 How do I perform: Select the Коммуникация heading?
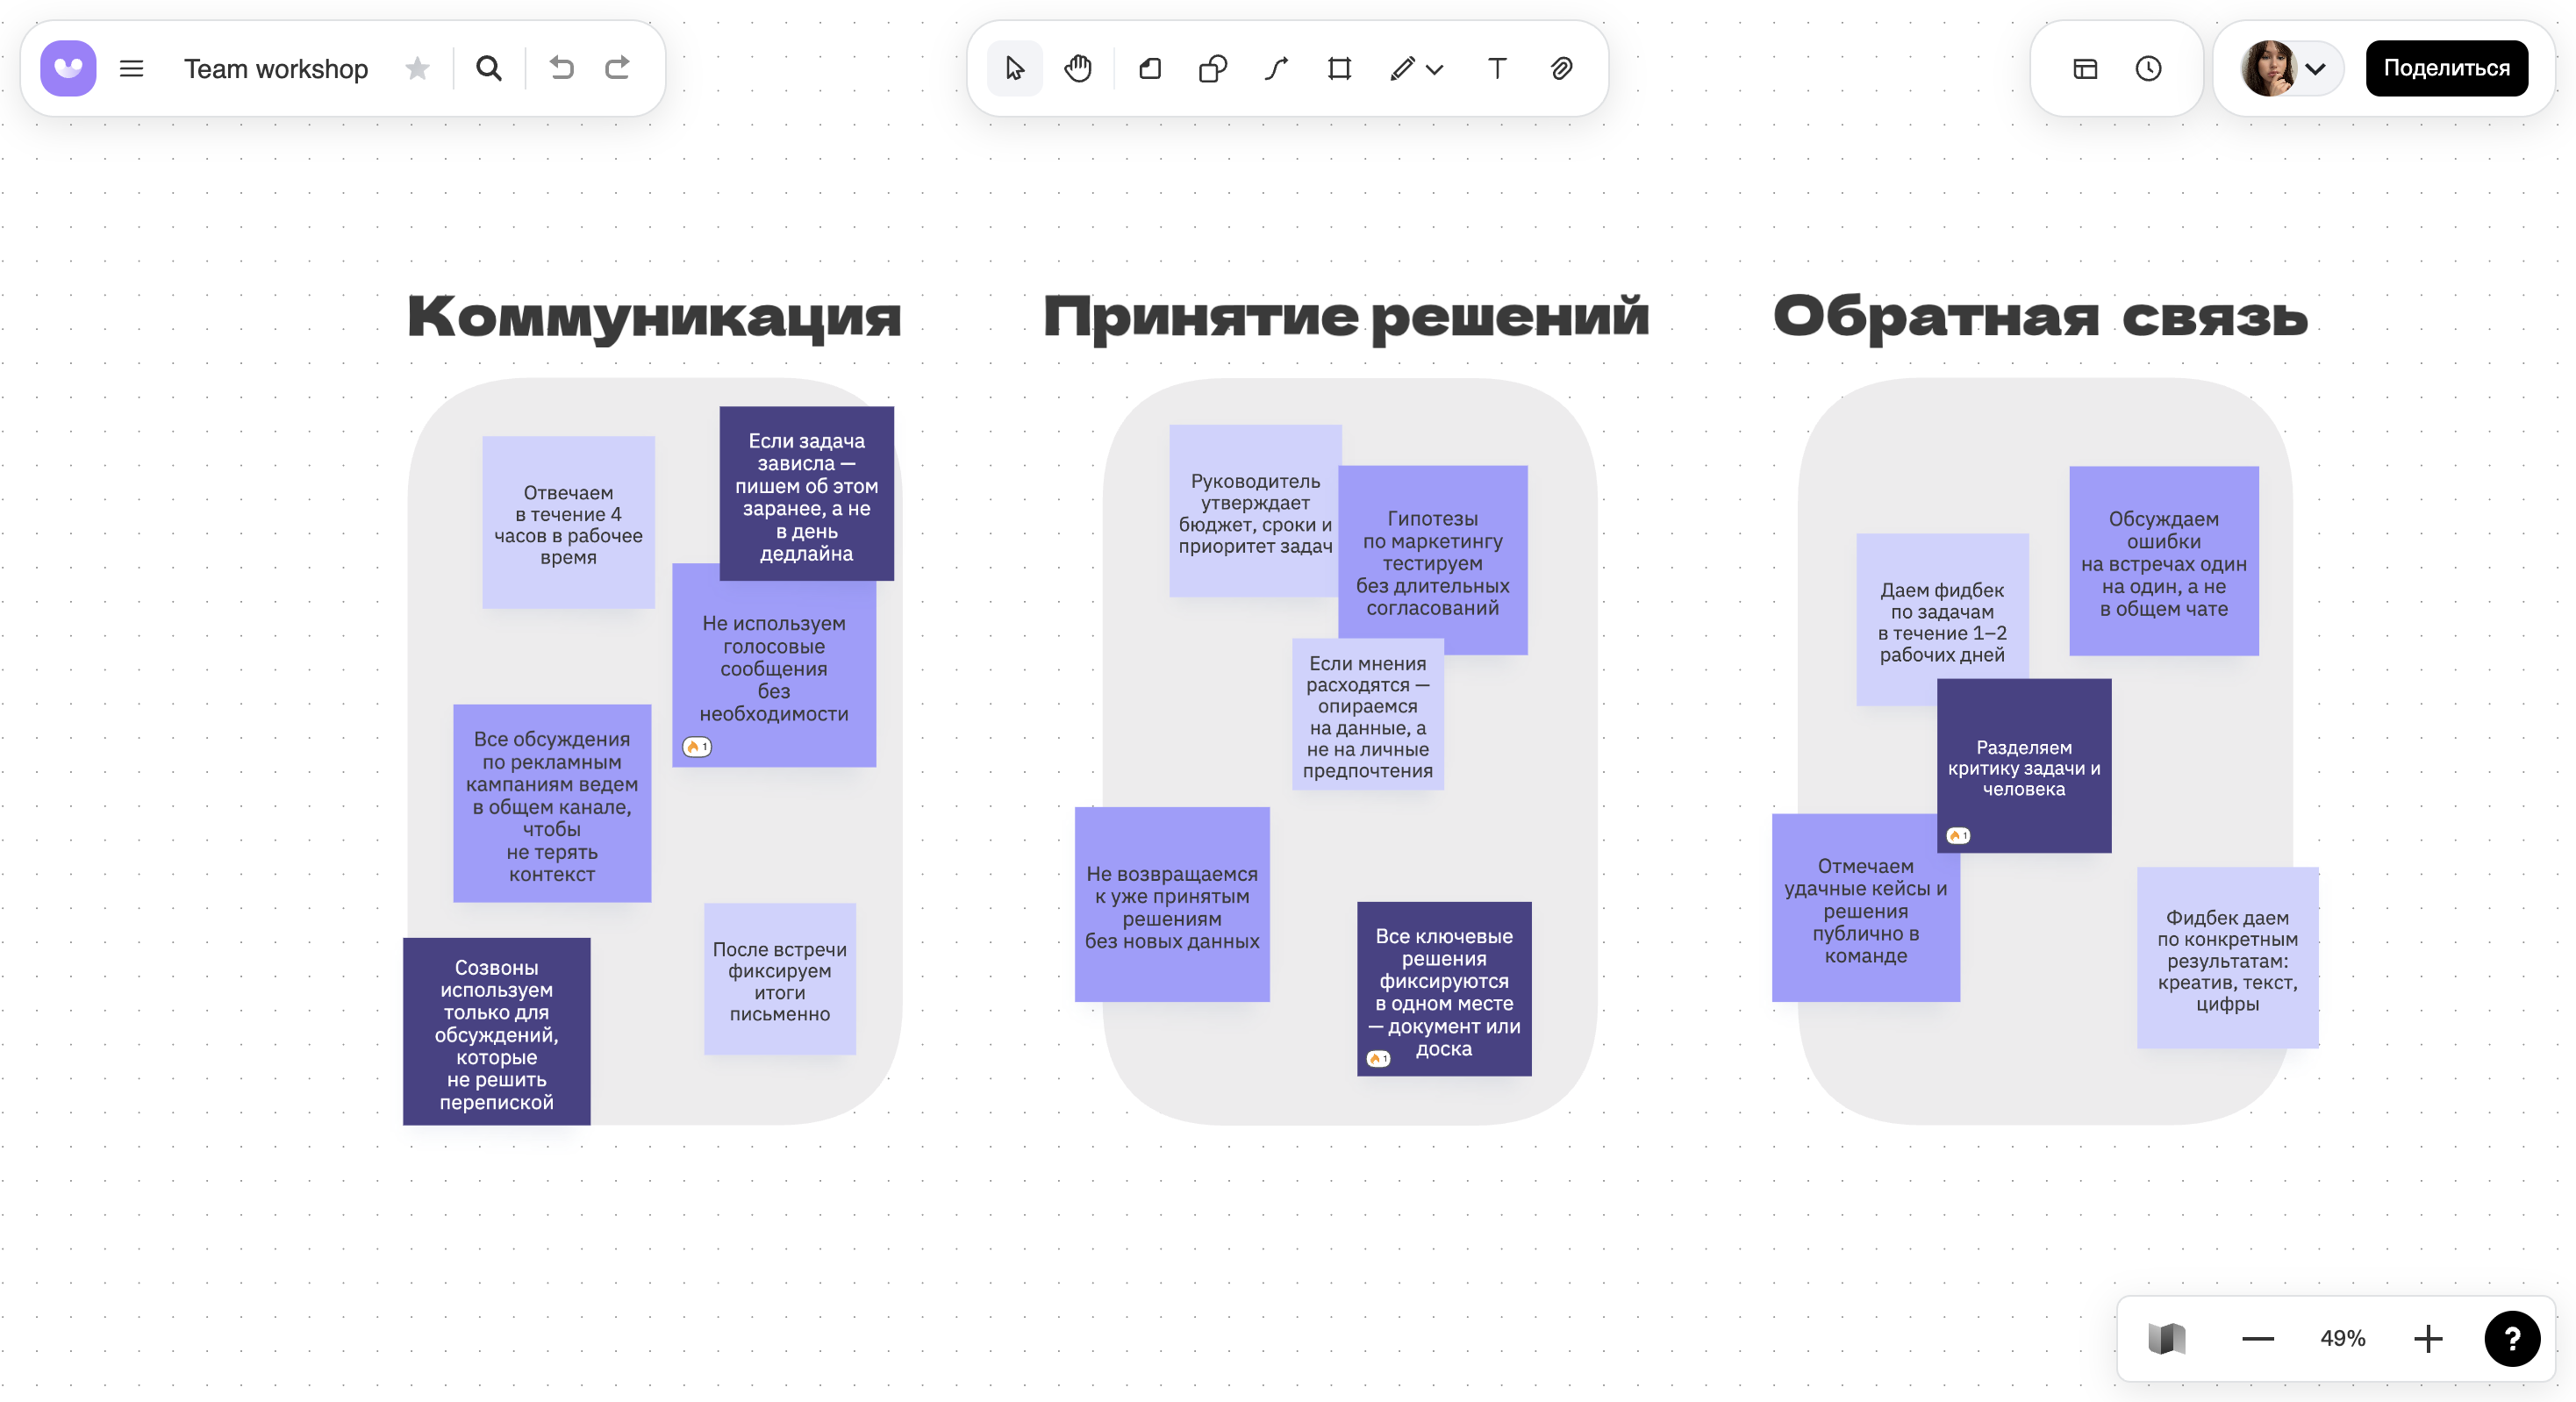point(654,318)
